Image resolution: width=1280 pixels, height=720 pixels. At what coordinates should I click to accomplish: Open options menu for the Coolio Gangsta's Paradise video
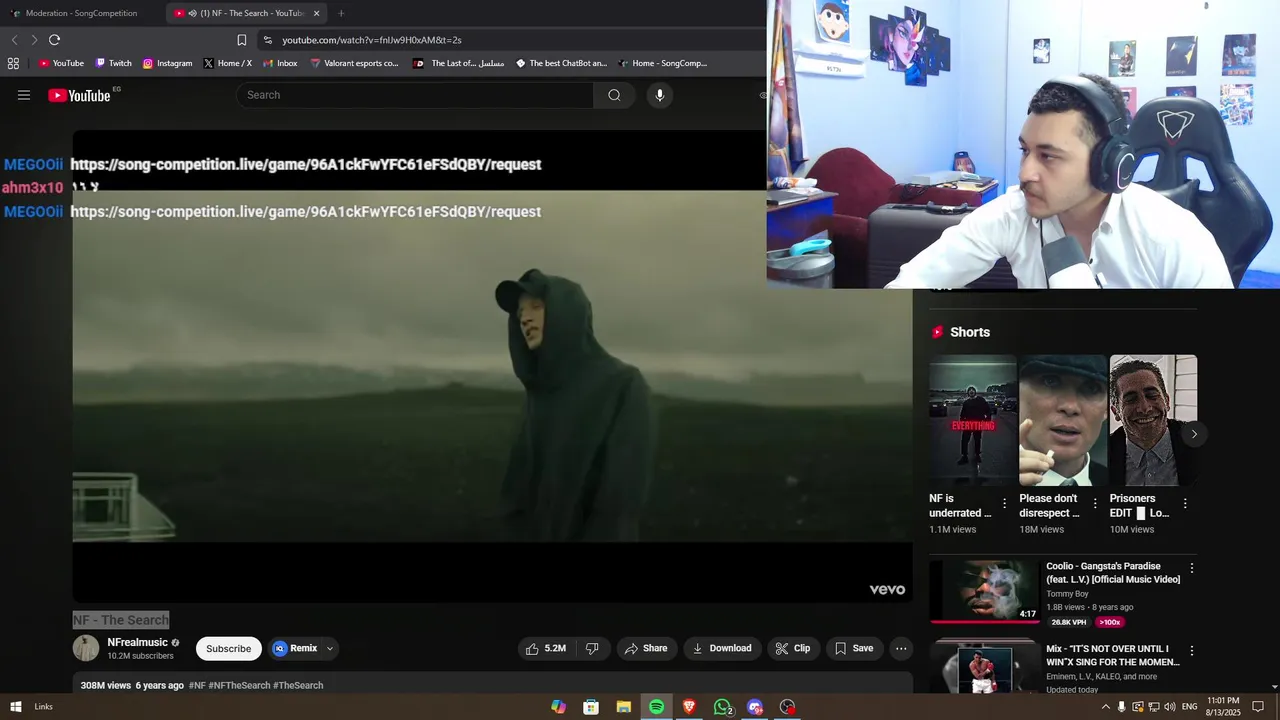1191,568
